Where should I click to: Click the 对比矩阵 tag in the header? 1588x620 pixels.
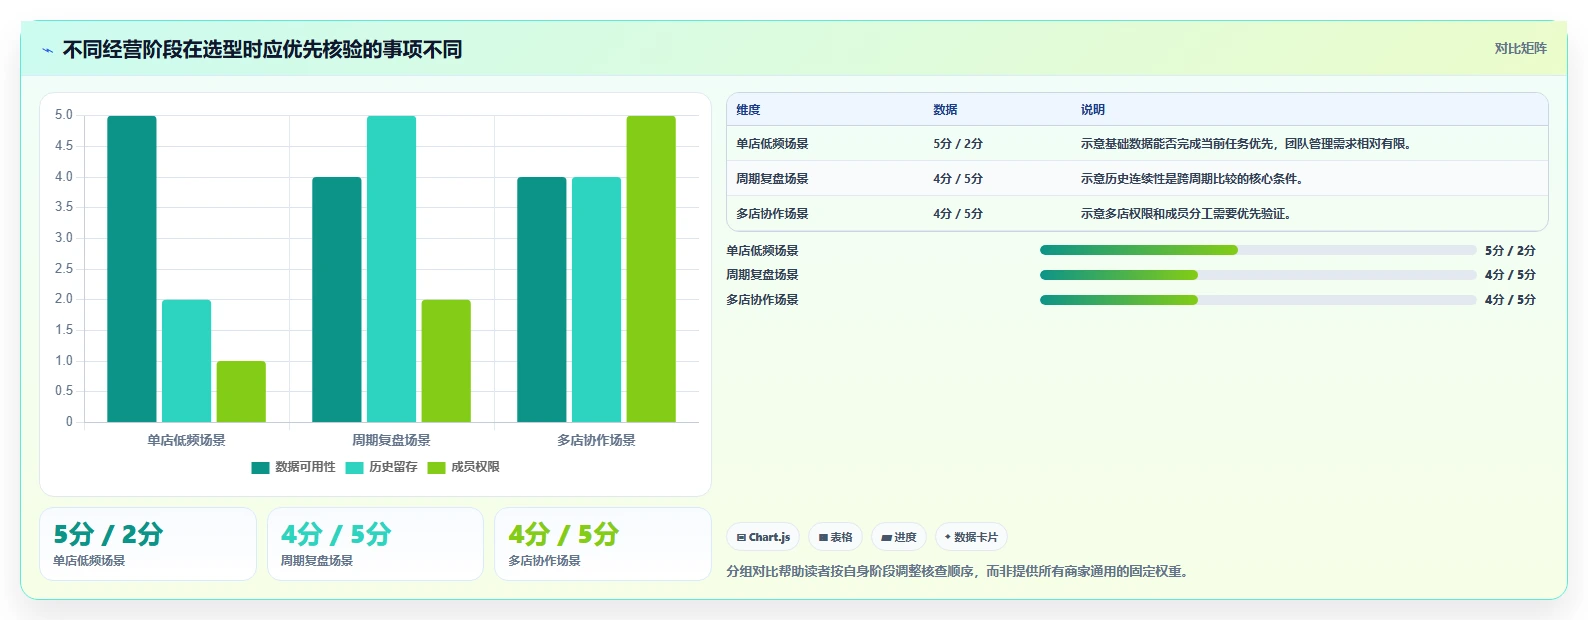click(x=1520, y=49)
